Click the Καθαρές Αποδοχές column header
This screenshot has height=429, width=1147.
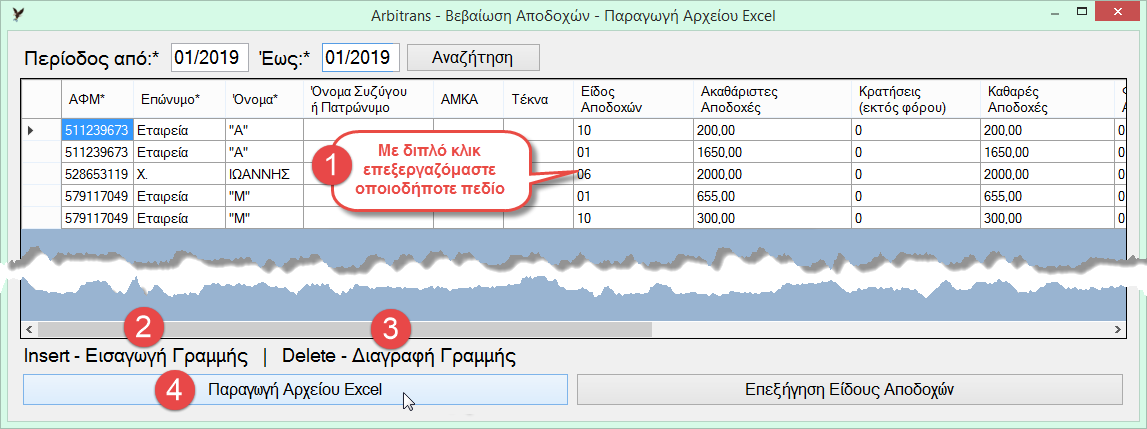click(x=1047, y=100)
